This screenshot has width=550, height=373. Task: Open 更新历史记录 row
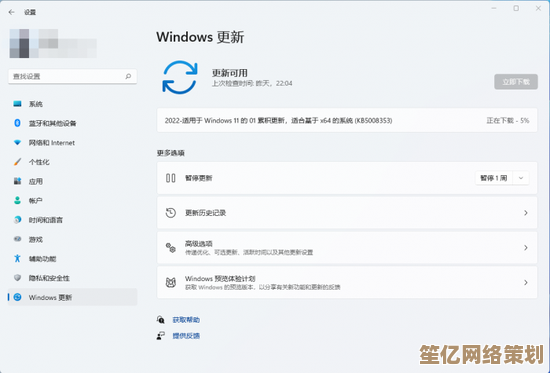(347, 213)
